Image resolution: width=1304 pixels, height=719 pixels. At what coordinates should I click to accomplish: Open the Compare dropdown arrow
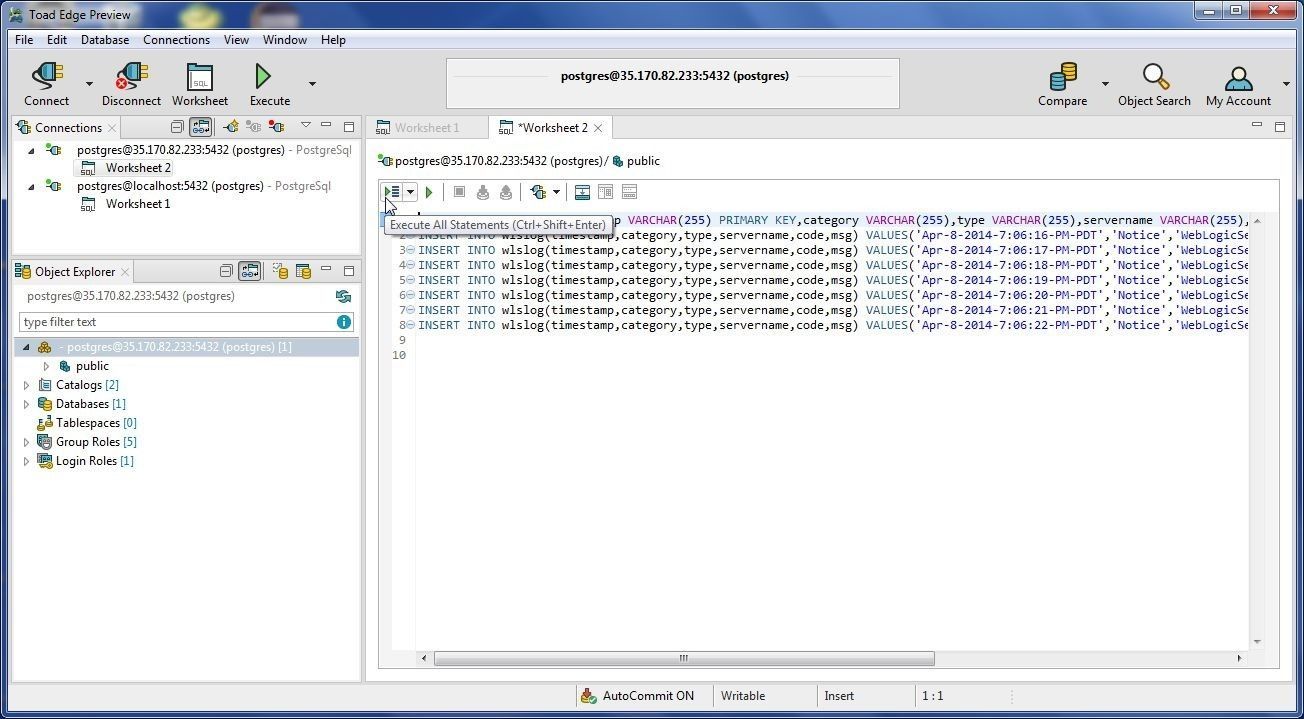pyautogui.click(x=1105, y=84)
